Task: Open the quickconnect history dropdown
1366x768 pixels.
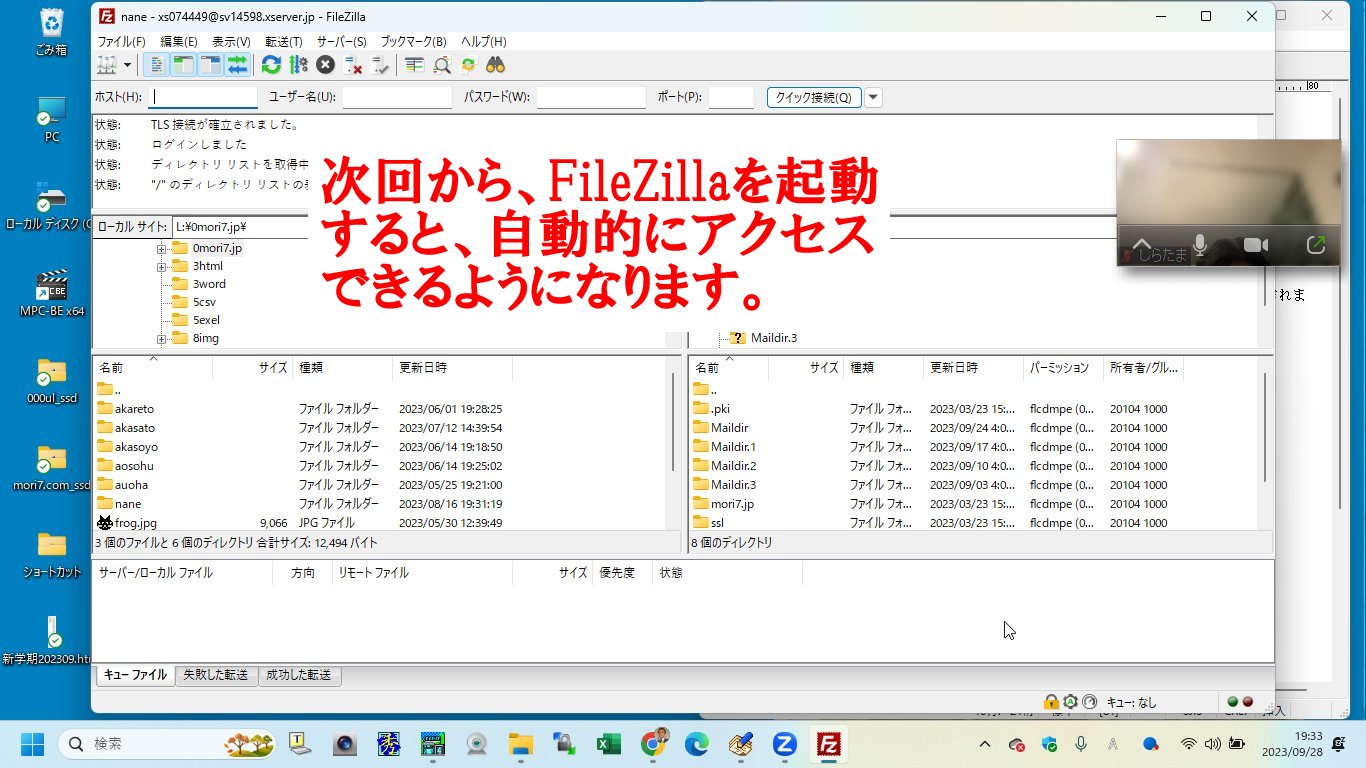Action: tap(874, 97)
